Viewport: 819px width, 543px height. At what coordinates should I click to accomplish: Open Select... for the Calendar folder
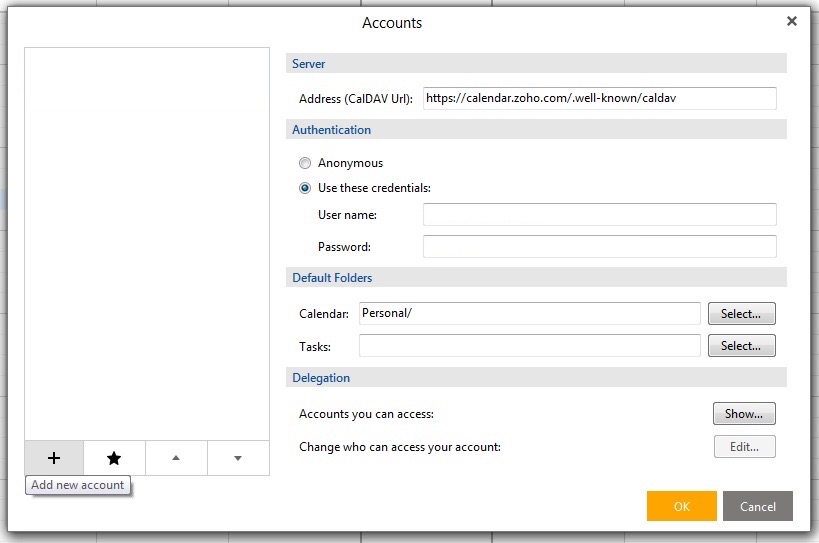tap(741, 314)
